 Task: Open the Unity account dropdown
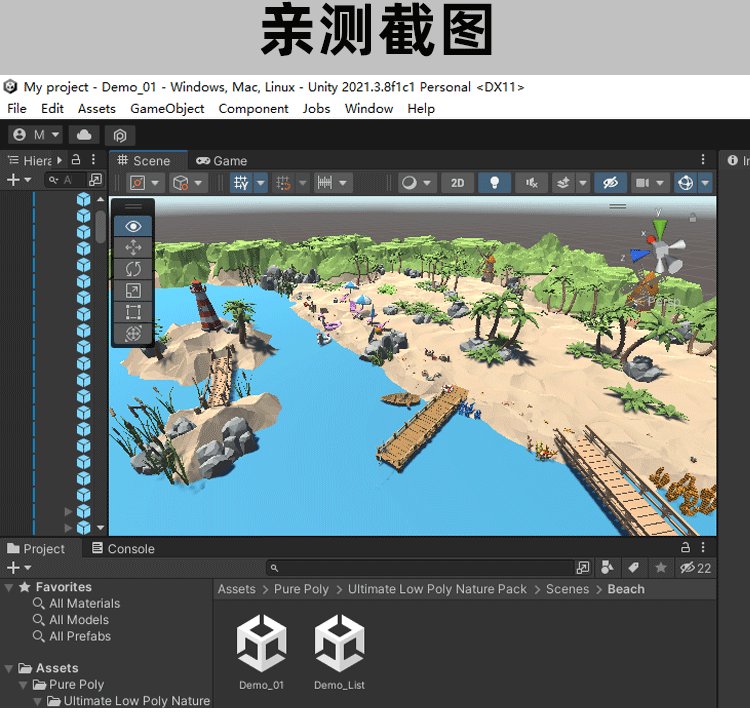(36, 135)
